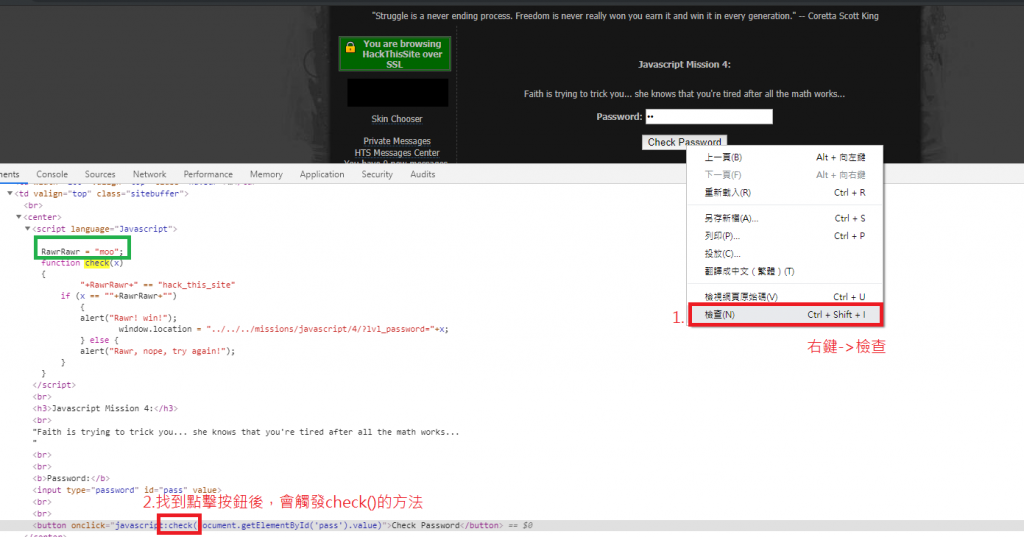Collapse the td sitebuffer node

(x=9, y=193)
